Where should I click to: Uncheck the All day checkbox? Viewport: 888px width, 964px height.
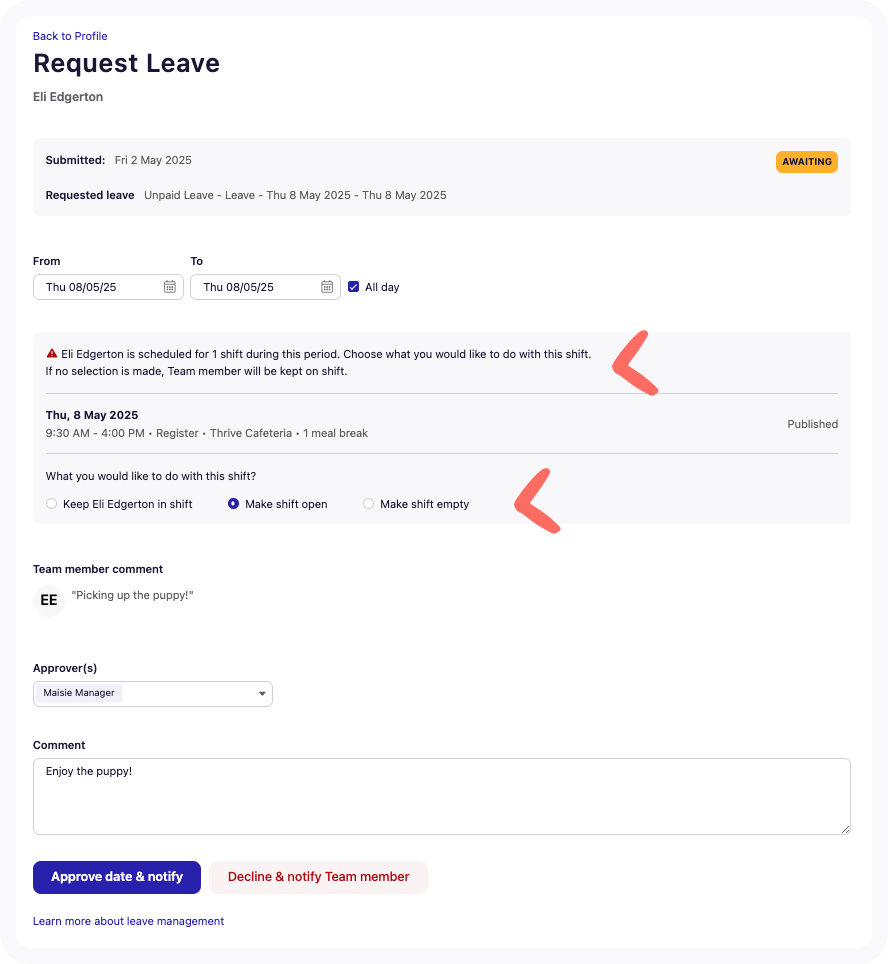click(x=354, y=286)
